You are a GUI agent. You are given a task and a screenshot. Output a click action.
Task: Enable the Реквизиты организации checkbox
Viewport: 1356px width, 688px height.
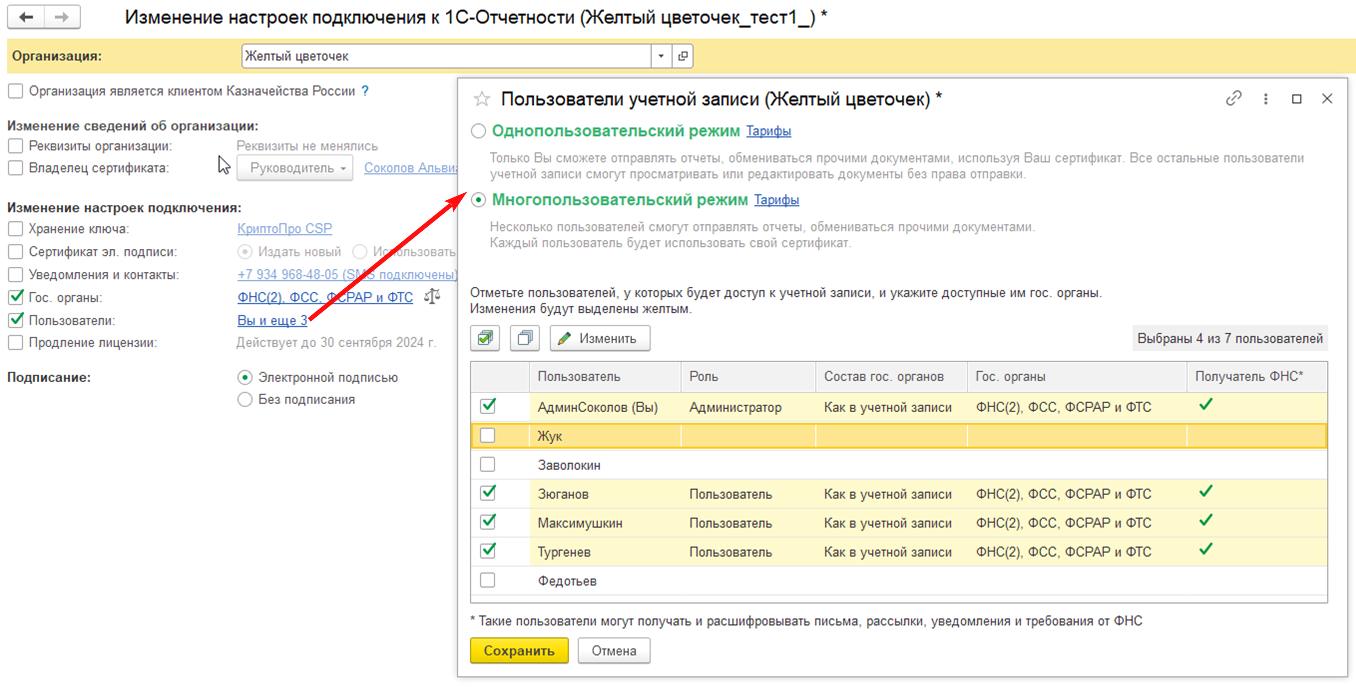click(x=16, y=146)
